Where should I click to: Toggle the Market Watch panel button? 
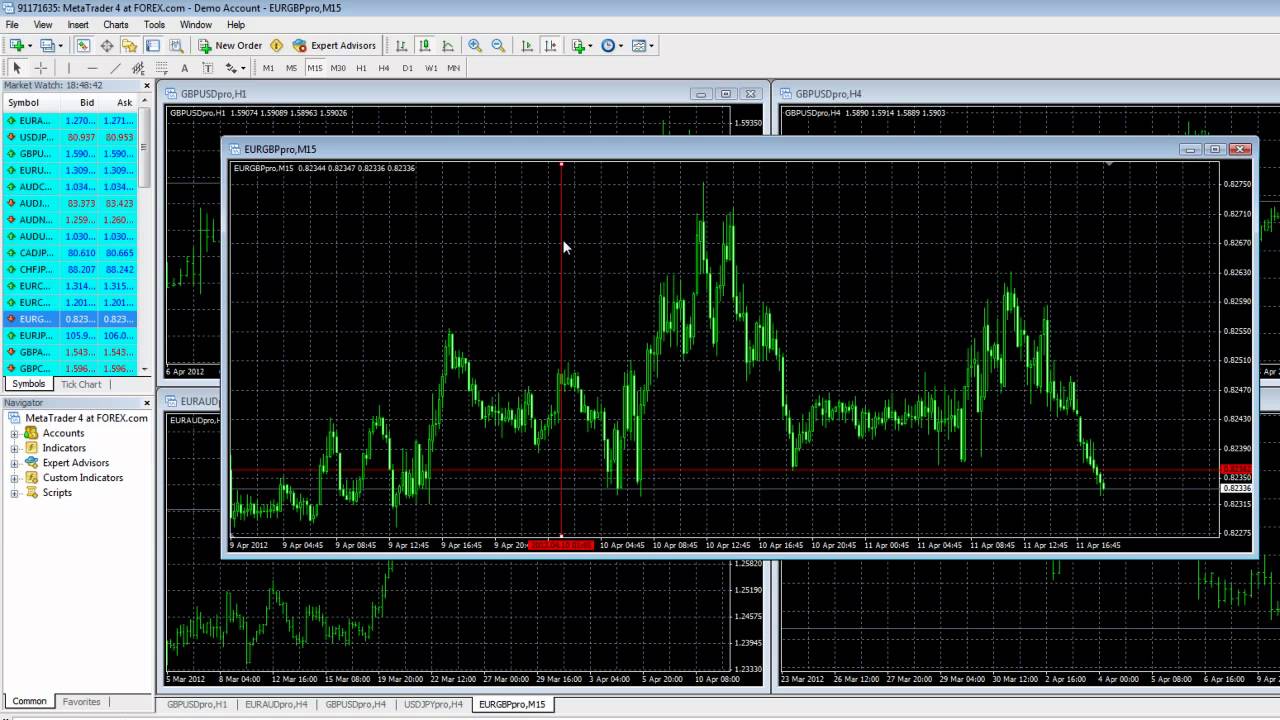click(x=83, y=45)
